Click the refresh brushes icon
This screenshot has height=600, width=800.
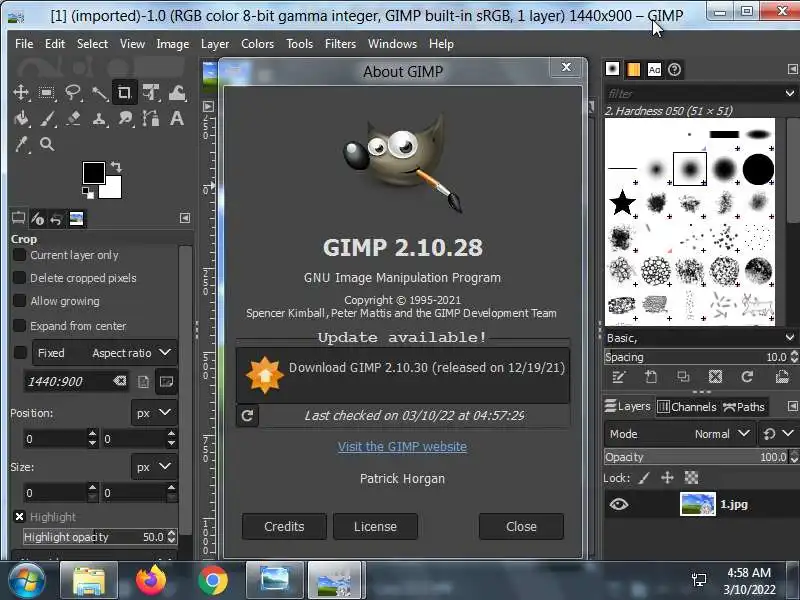[x=747, y=377]
